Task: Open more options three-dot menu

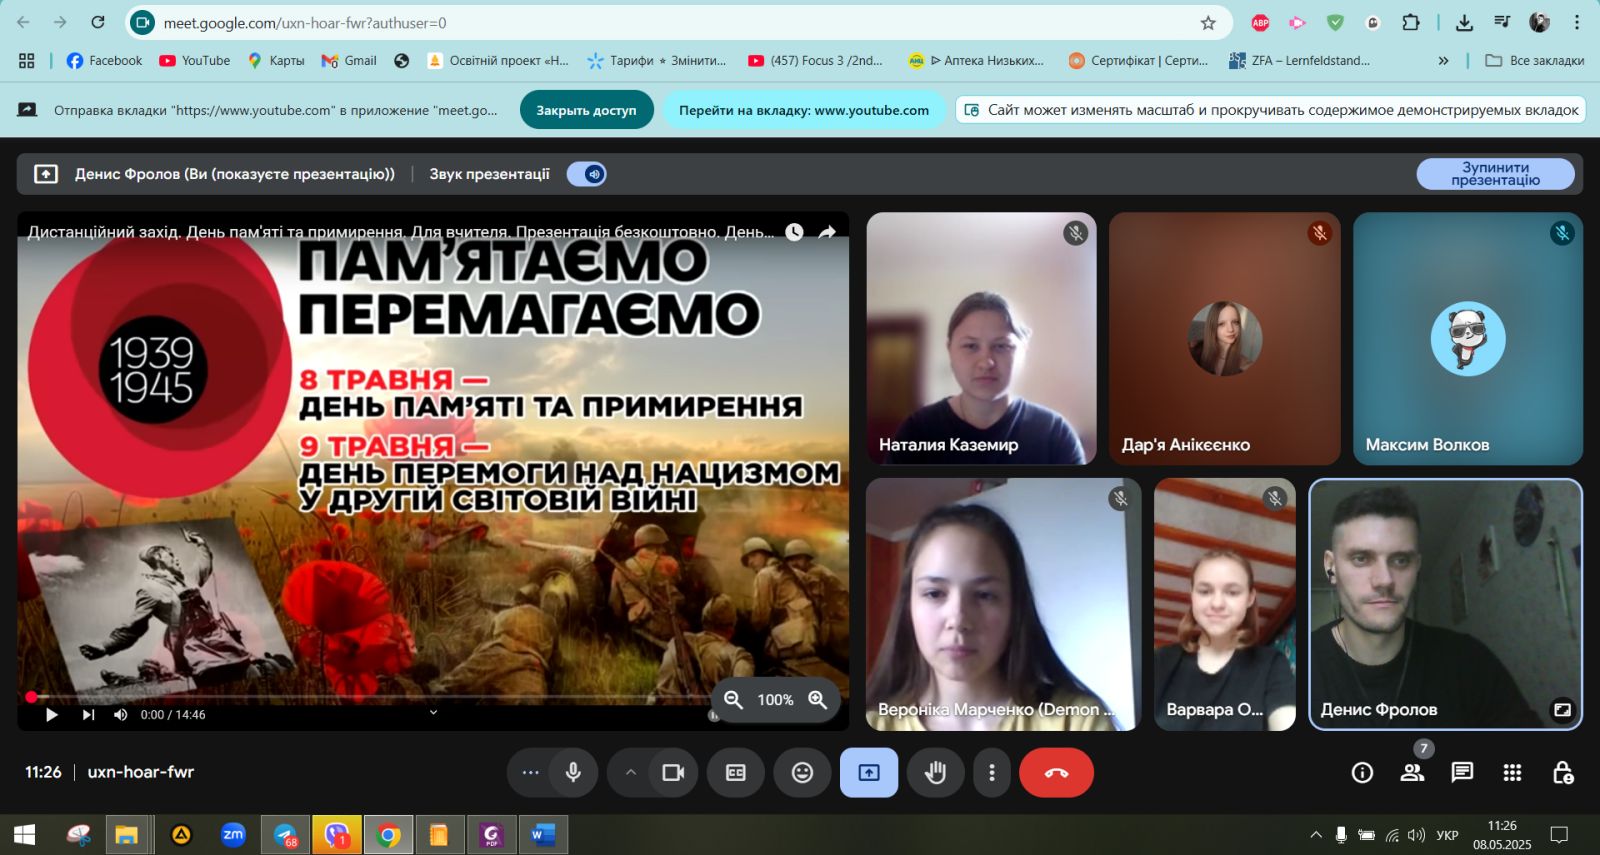Action: [992, 773]
